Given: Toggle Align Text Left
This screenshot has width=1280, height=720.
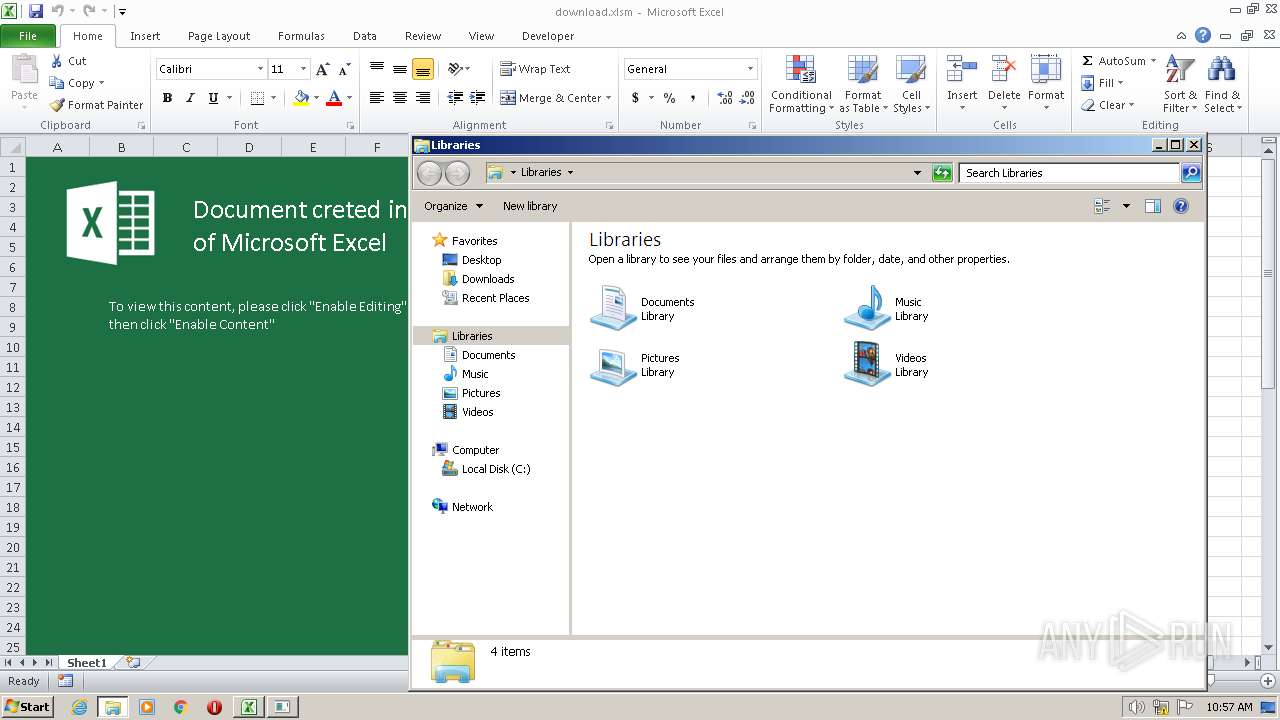Looking at the screenshot, I should point(377,98).
